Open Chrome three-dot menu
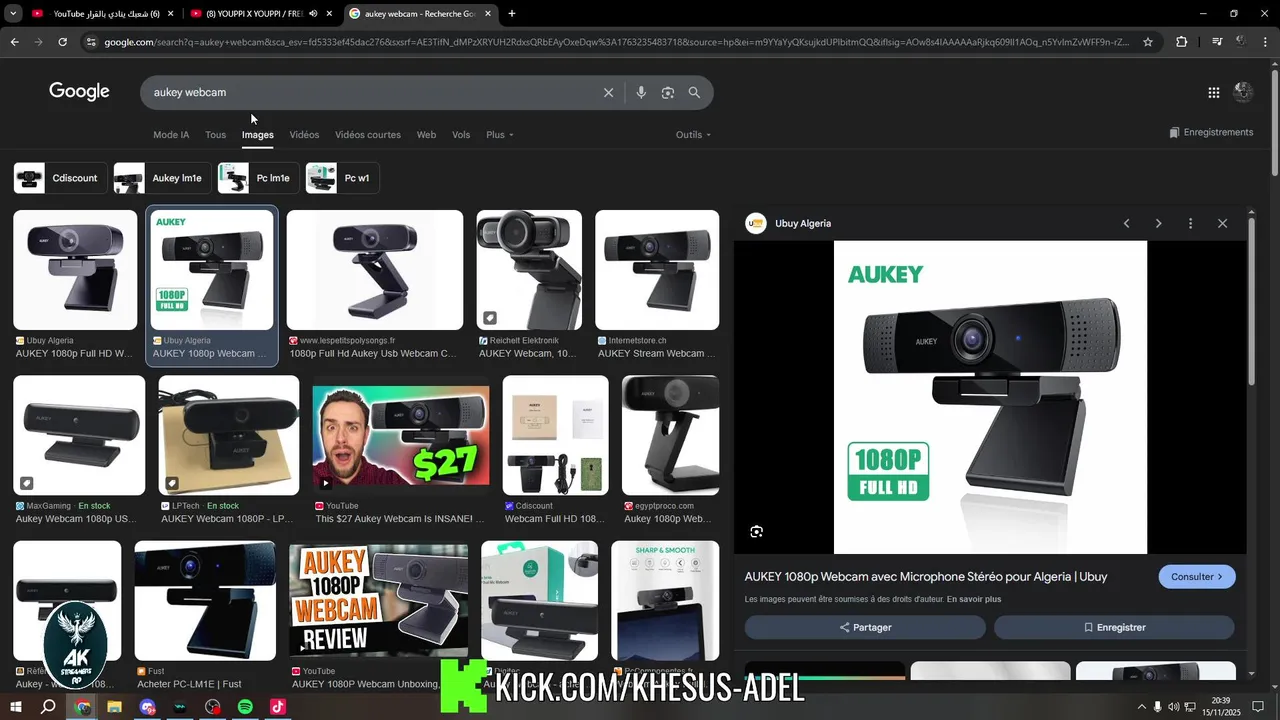Image resolution: width=1280 pixels, height=720 pixels. [1266, 42]
